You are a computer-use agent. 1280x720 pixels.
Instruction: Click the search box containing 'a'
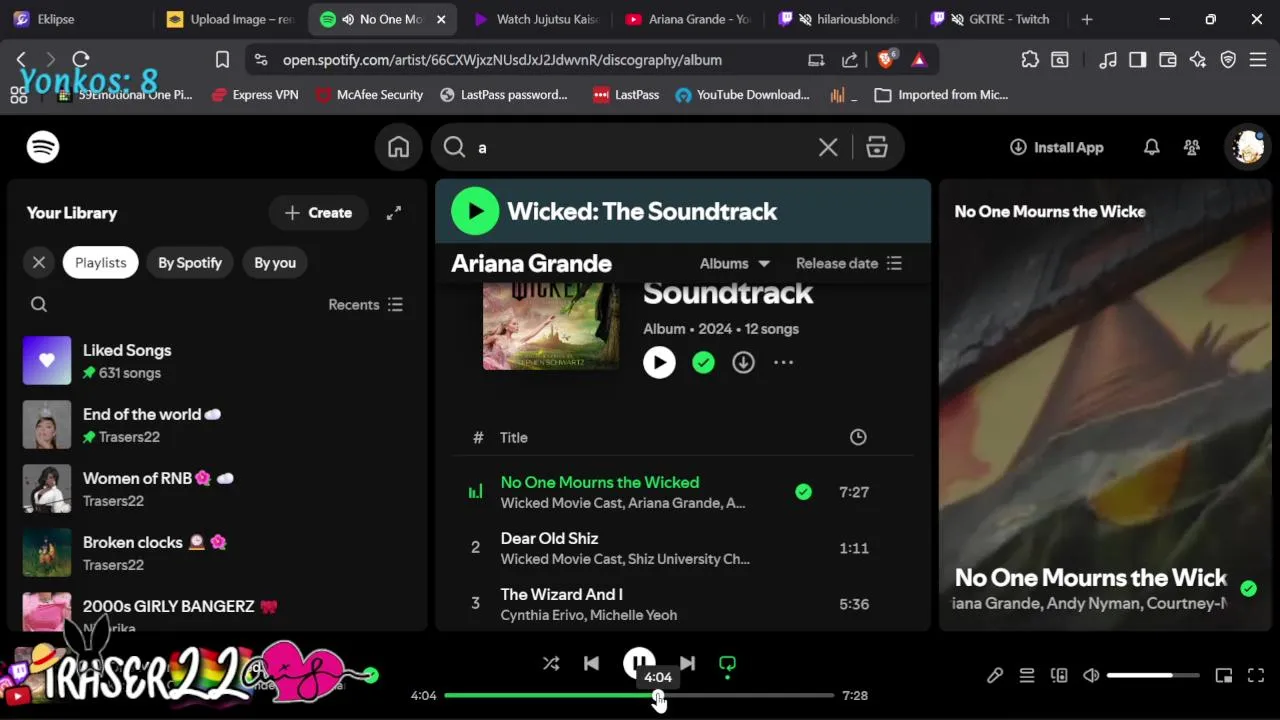640,147
